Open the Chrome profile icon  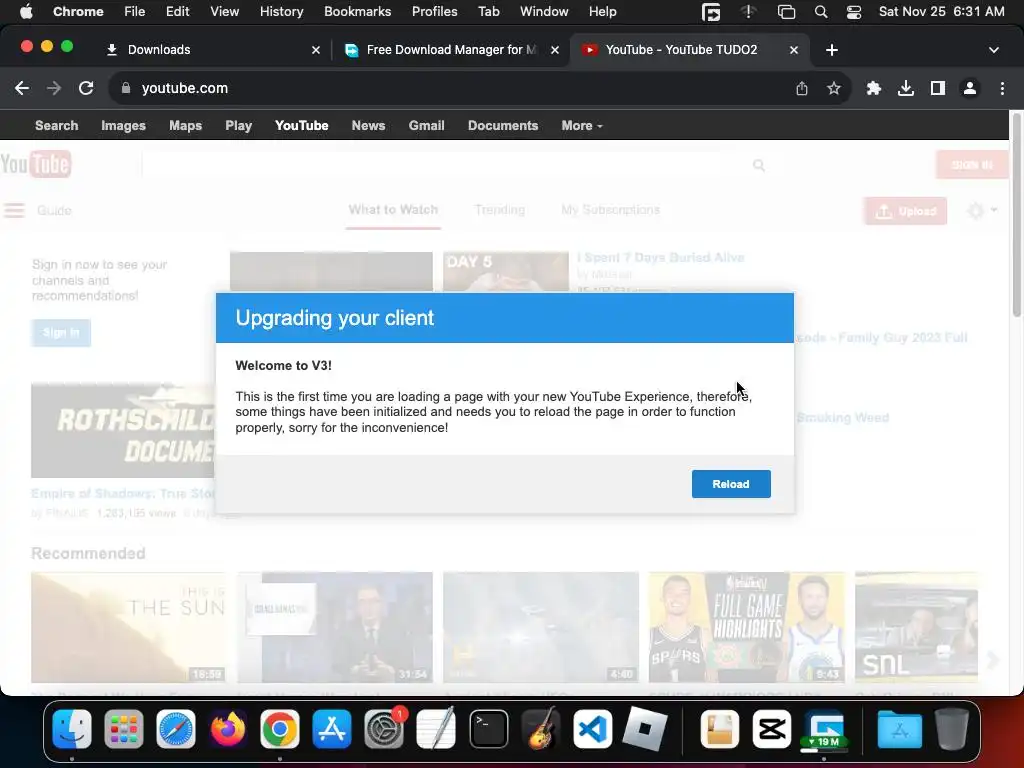click(970, 88)
